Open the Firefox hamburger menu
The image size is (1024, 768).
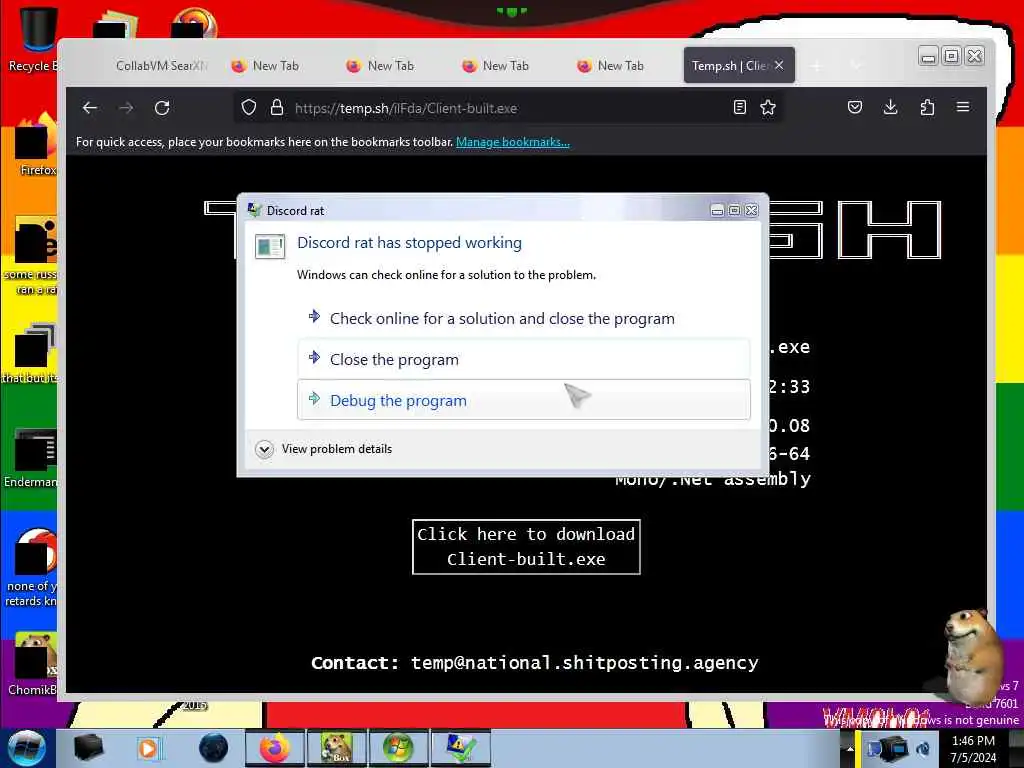click(x=963, y=107)
